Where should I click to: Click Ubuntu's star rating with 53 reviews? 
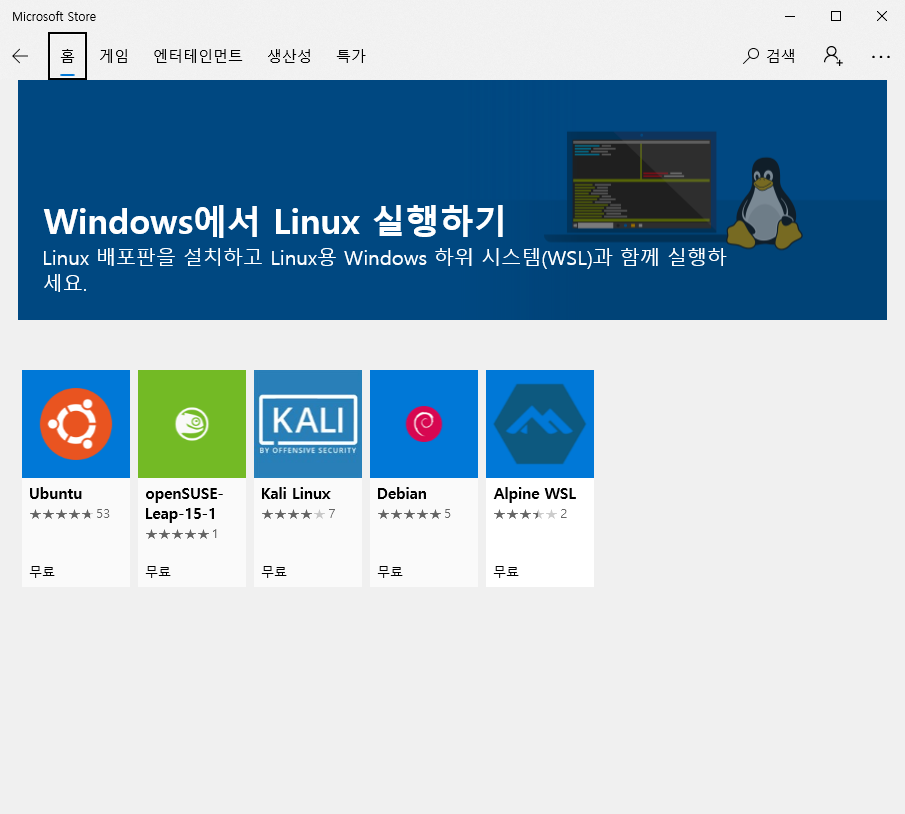[69, 514]
